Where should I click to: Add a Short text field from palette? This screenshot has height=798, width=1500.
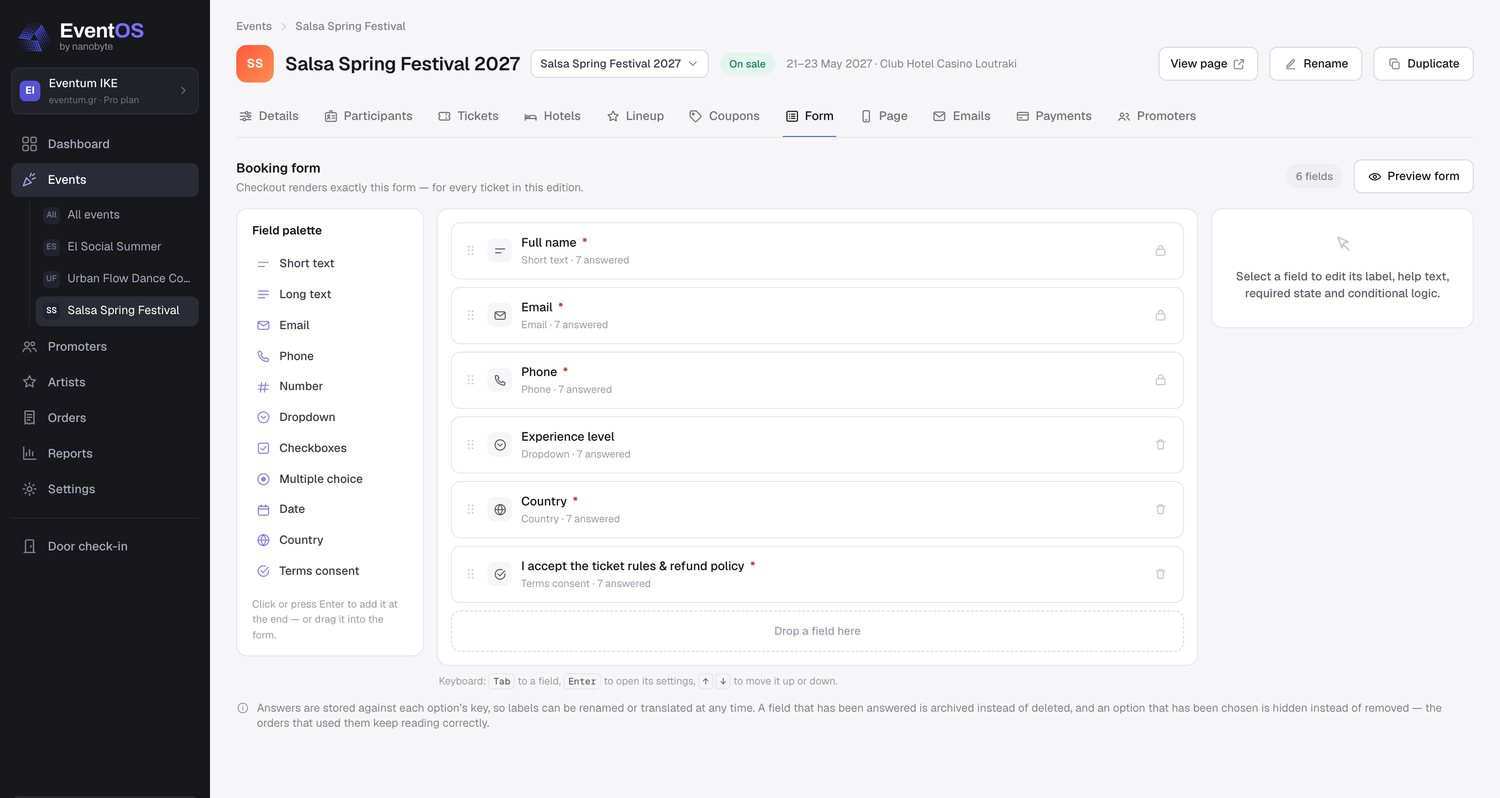point(330,264)
